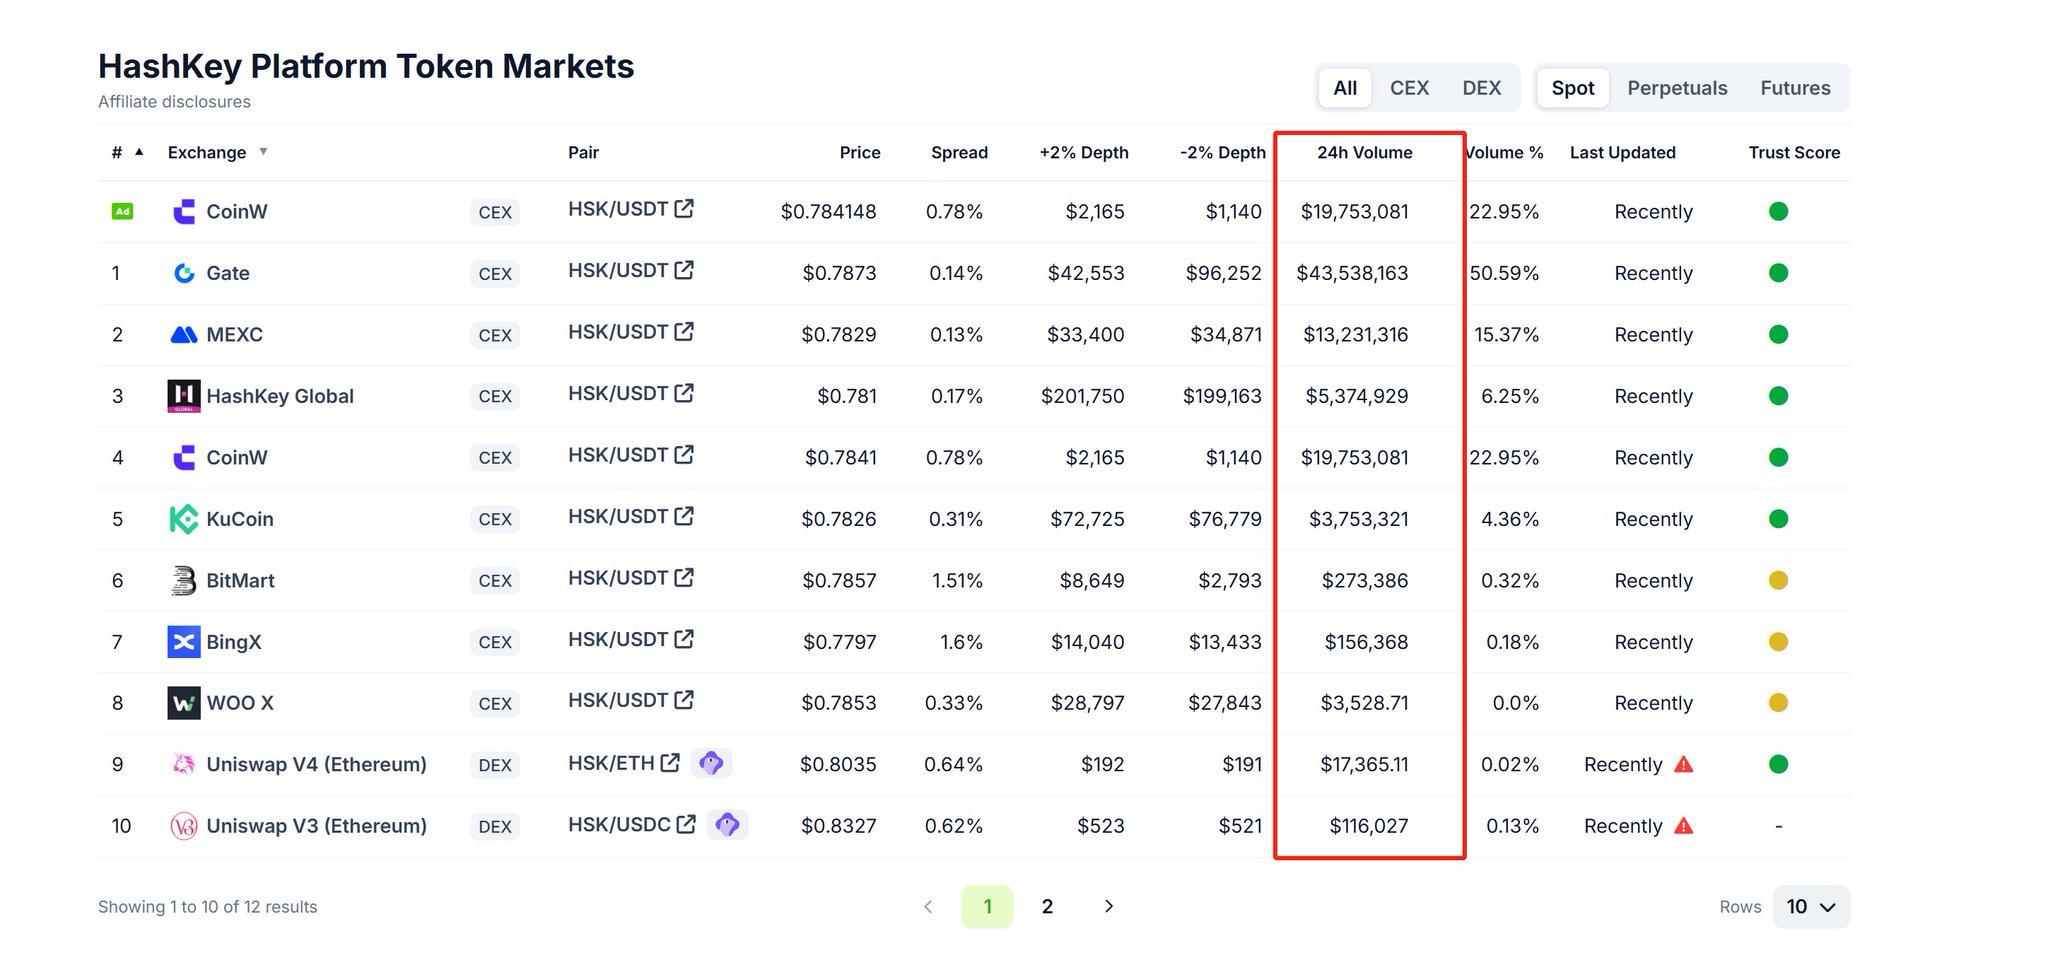
Task: Open the Uniswap V4 (Ethereum) name link
Action: pyautogui.click(x=316, y=765)
